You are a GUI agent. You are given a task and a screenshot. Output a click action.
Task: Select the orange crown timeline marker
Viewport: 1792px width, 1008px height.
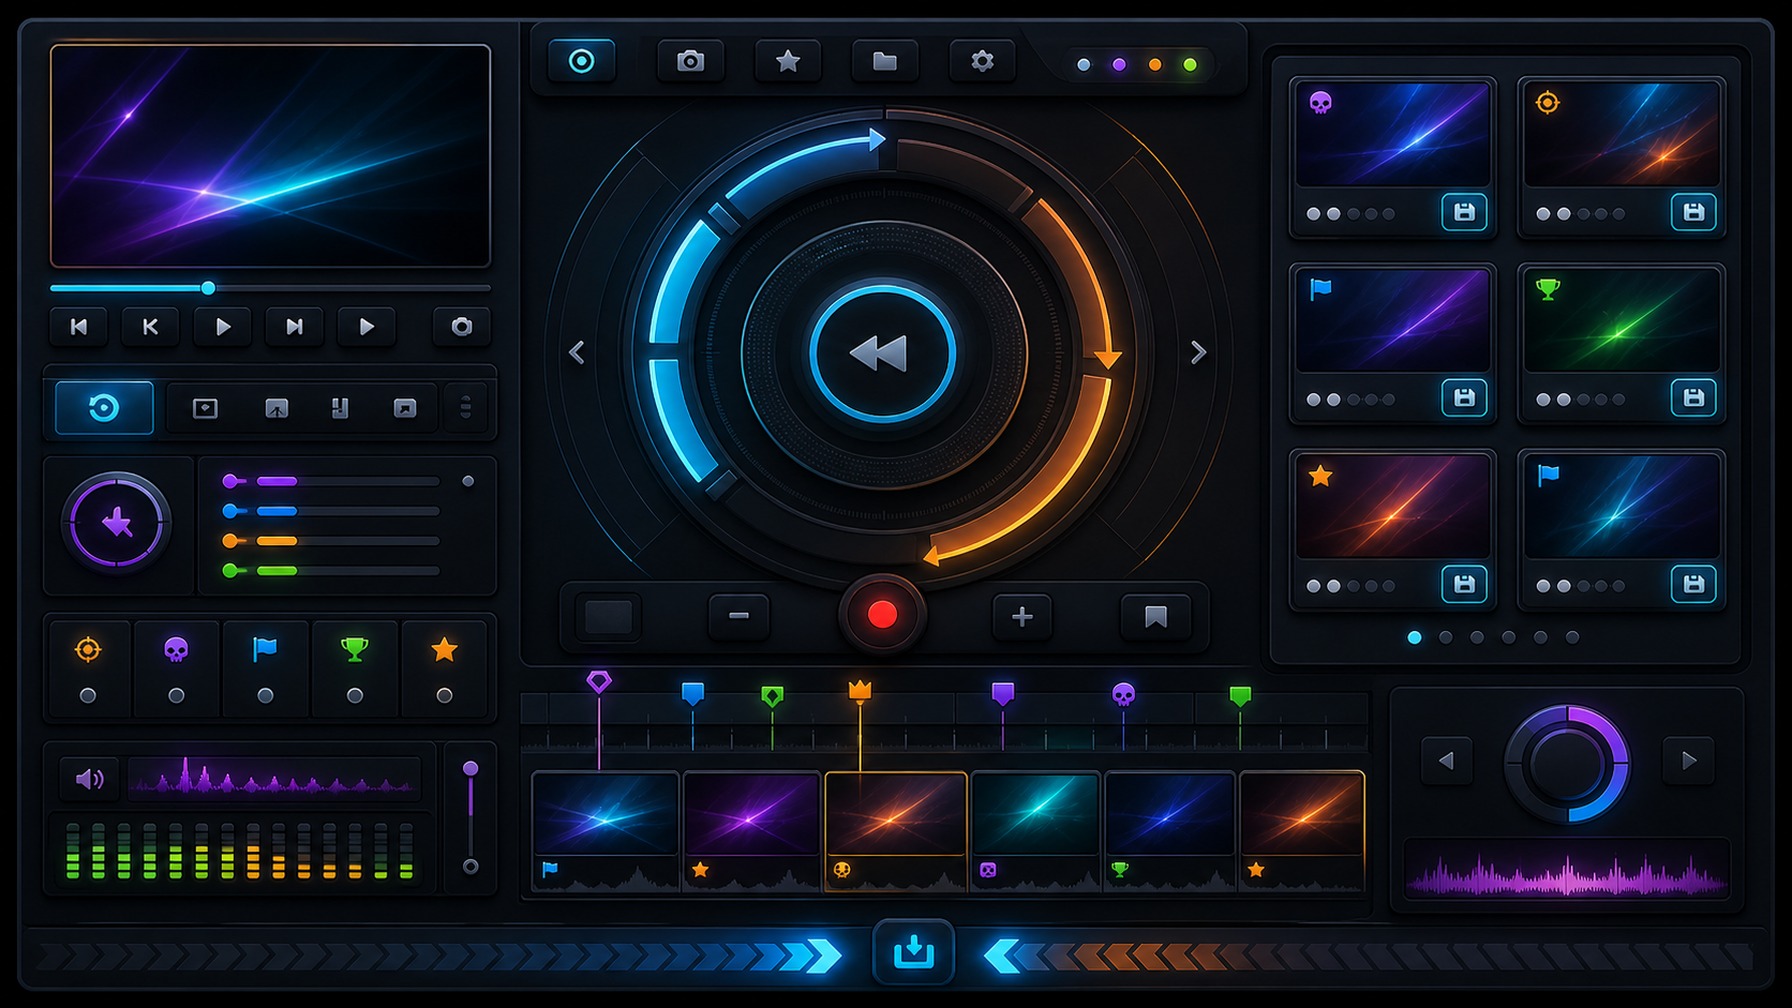860,690
